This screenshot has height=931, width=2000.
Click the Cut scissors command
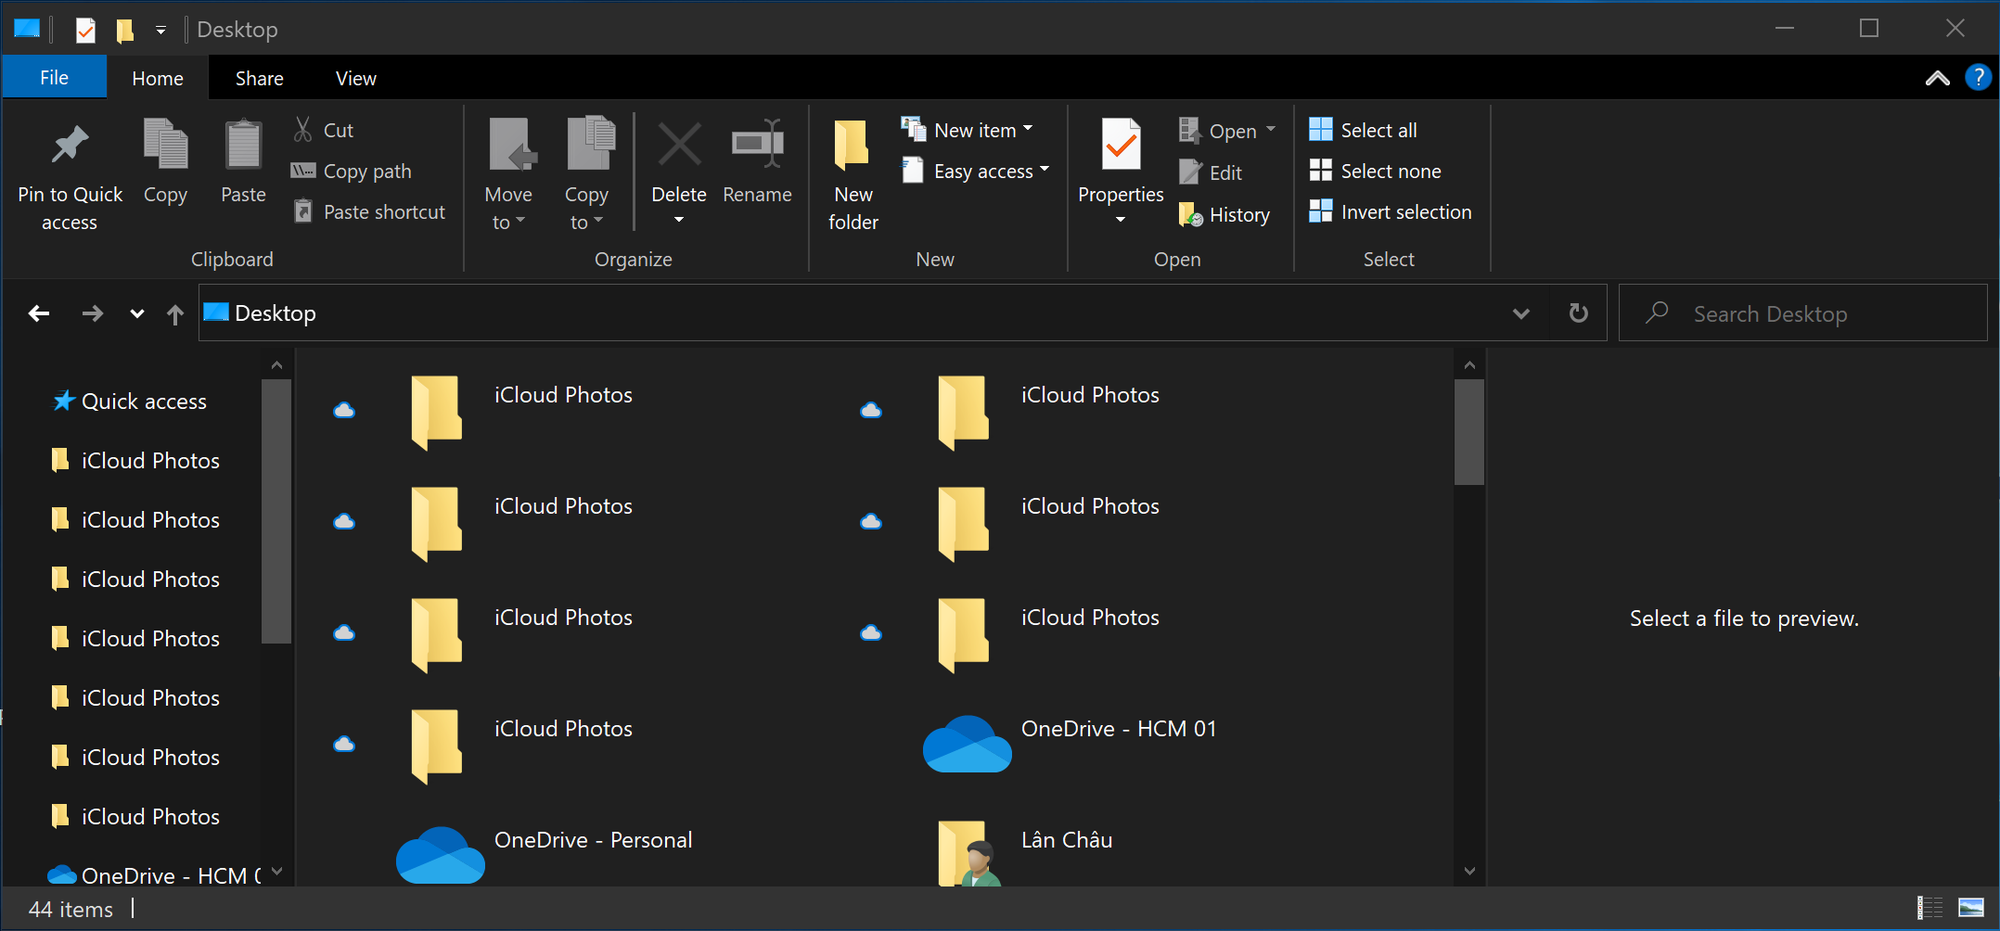[x=323, y=130]
